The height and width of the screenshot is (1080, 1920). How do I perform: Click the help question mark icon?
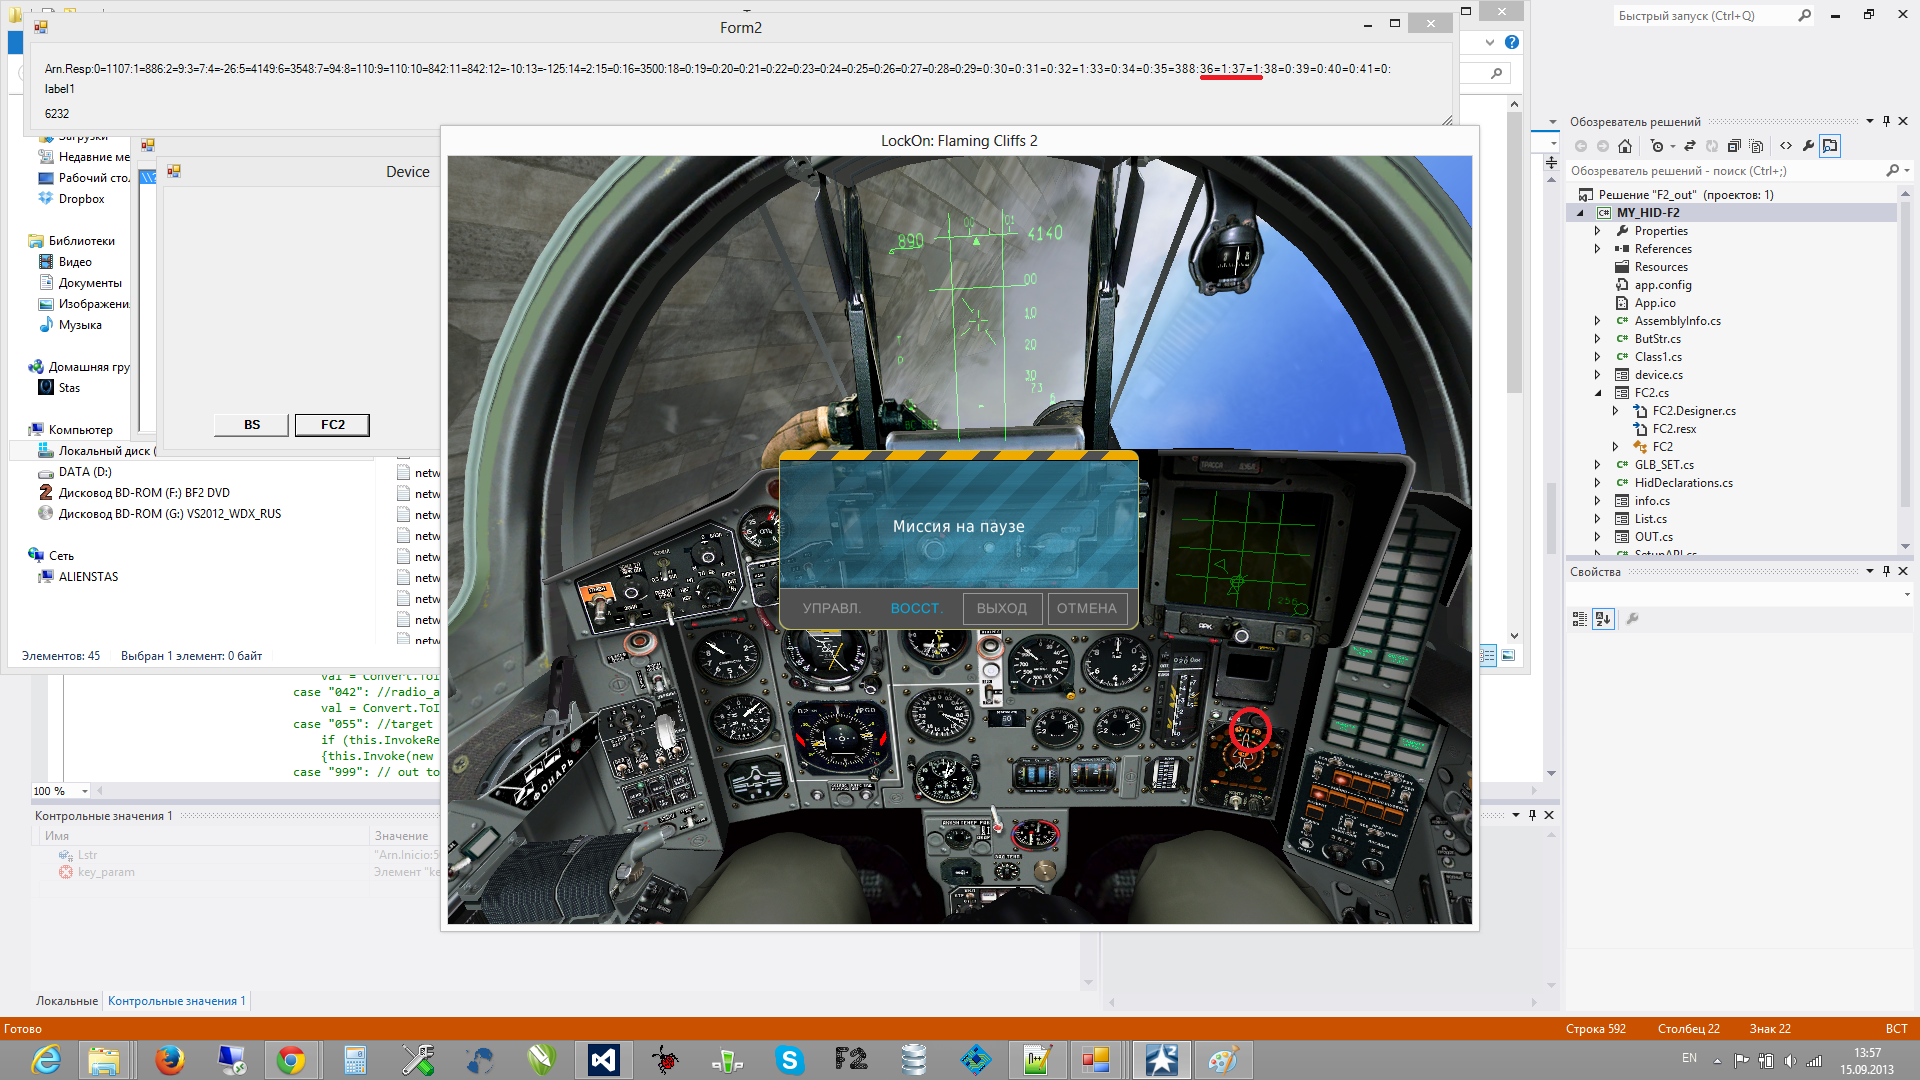[x=1512, y=42]
